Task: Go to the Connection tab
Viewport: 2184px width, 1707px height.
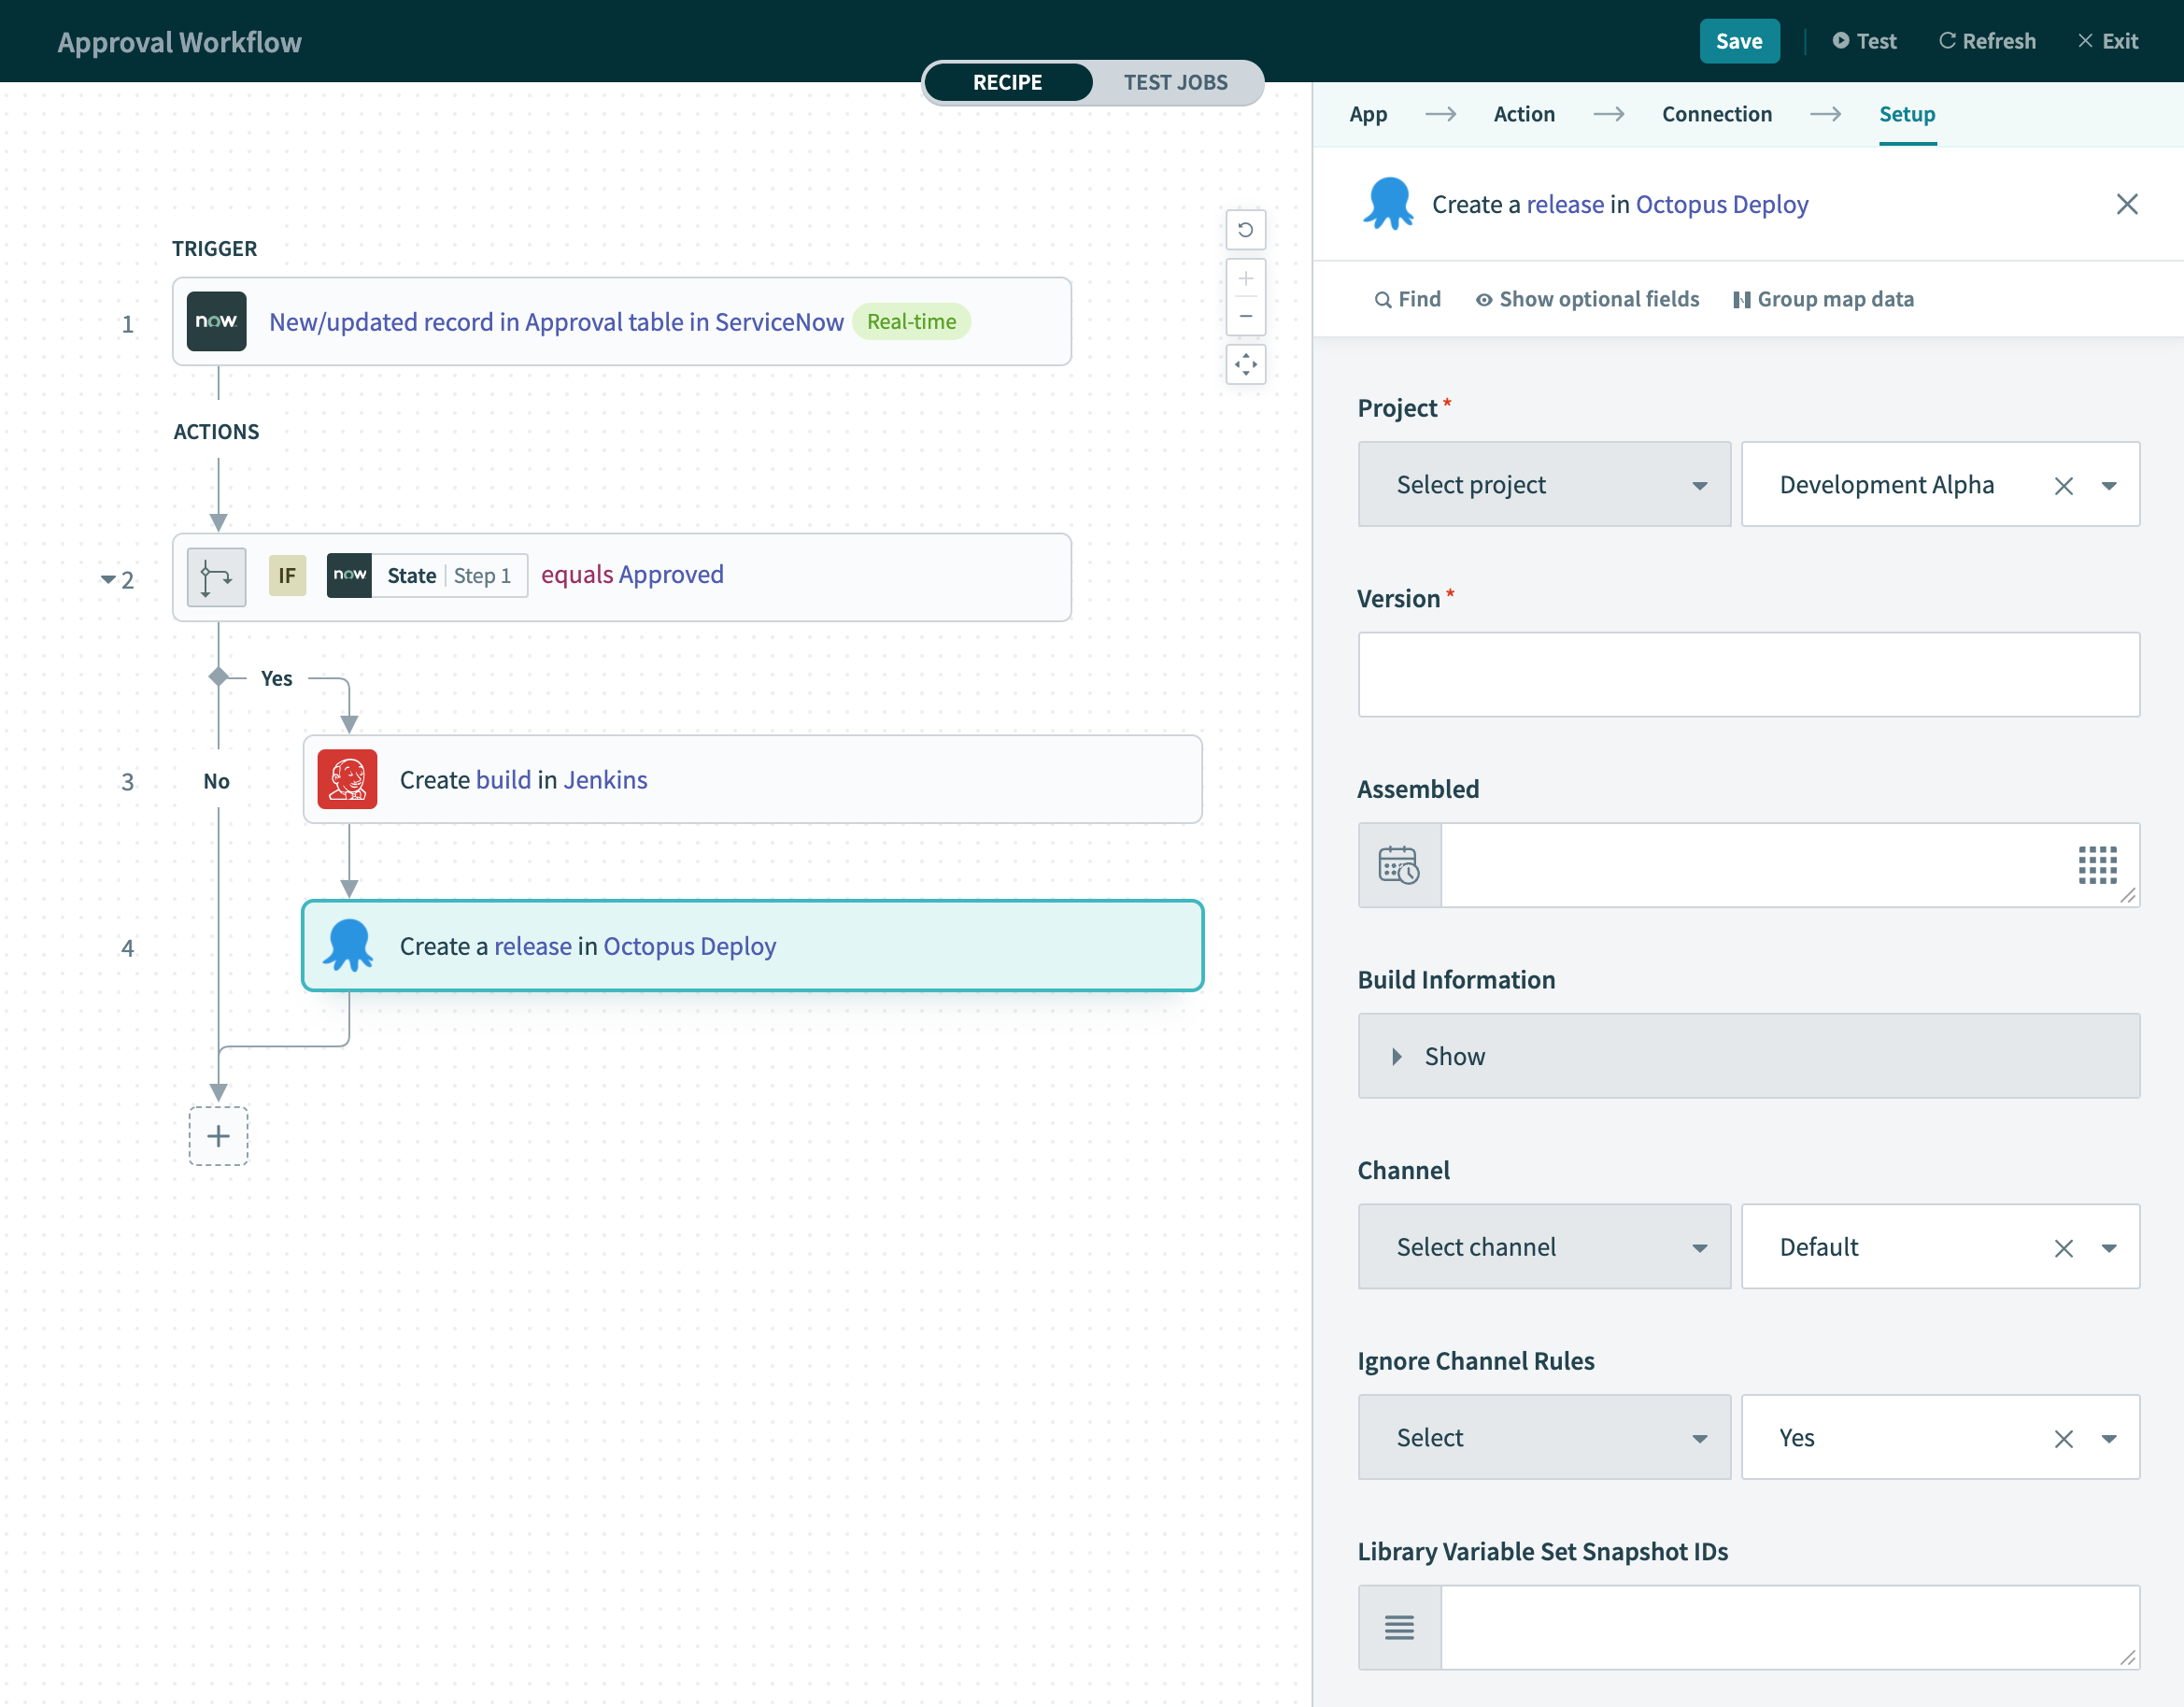Action: [x=1716, y=114]
